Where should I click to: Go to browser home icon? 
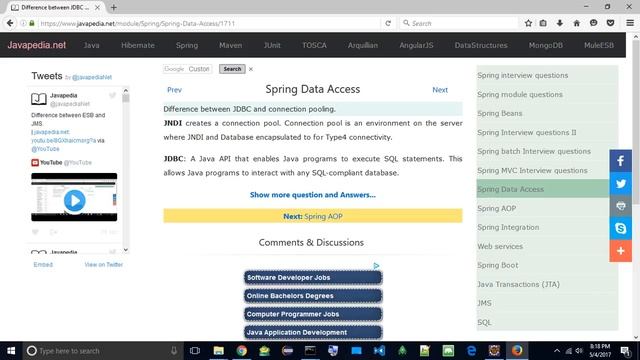576,23
